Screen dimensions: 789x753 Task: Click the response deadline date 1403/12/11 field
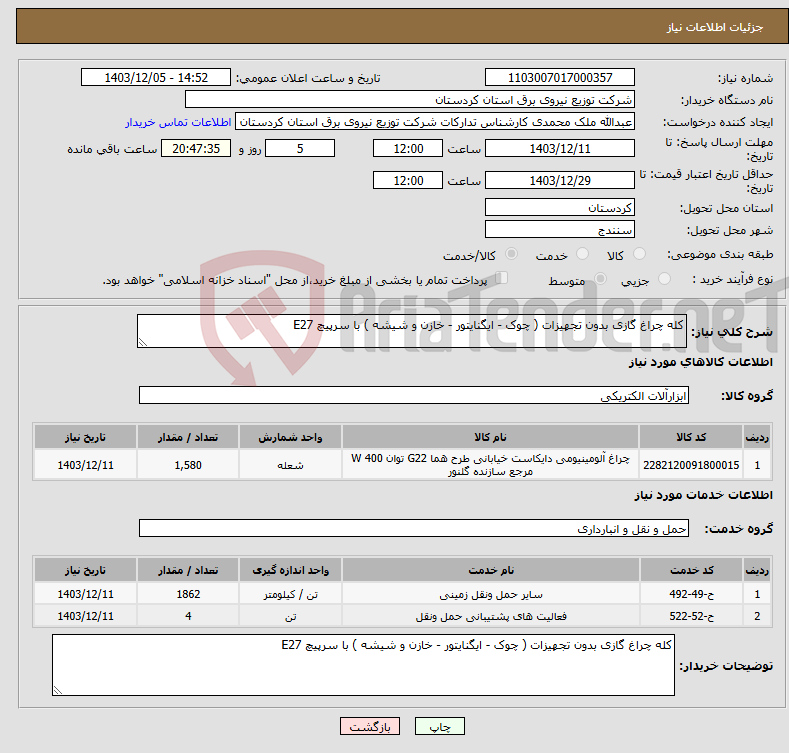560,148
